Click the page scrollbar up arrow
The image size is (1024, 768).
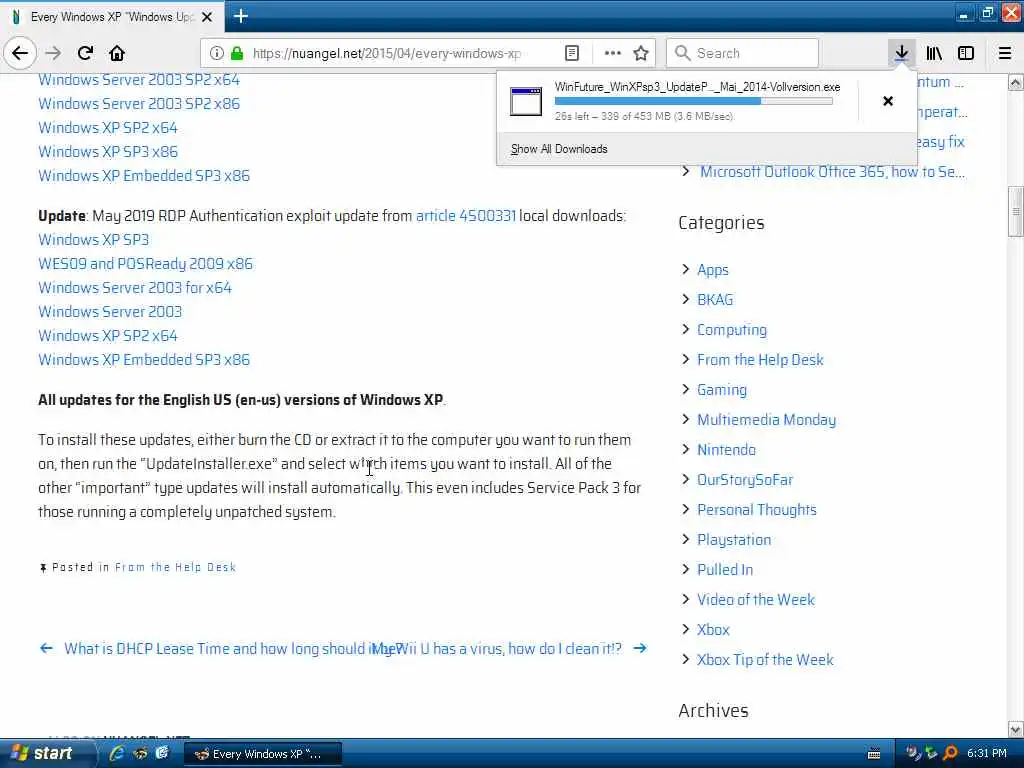pos(1016,82)
